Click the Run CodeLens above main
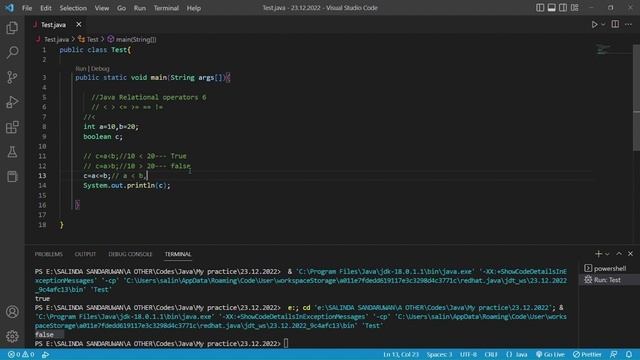This screenshot has height=360, width=640. (x=81, y=69)
